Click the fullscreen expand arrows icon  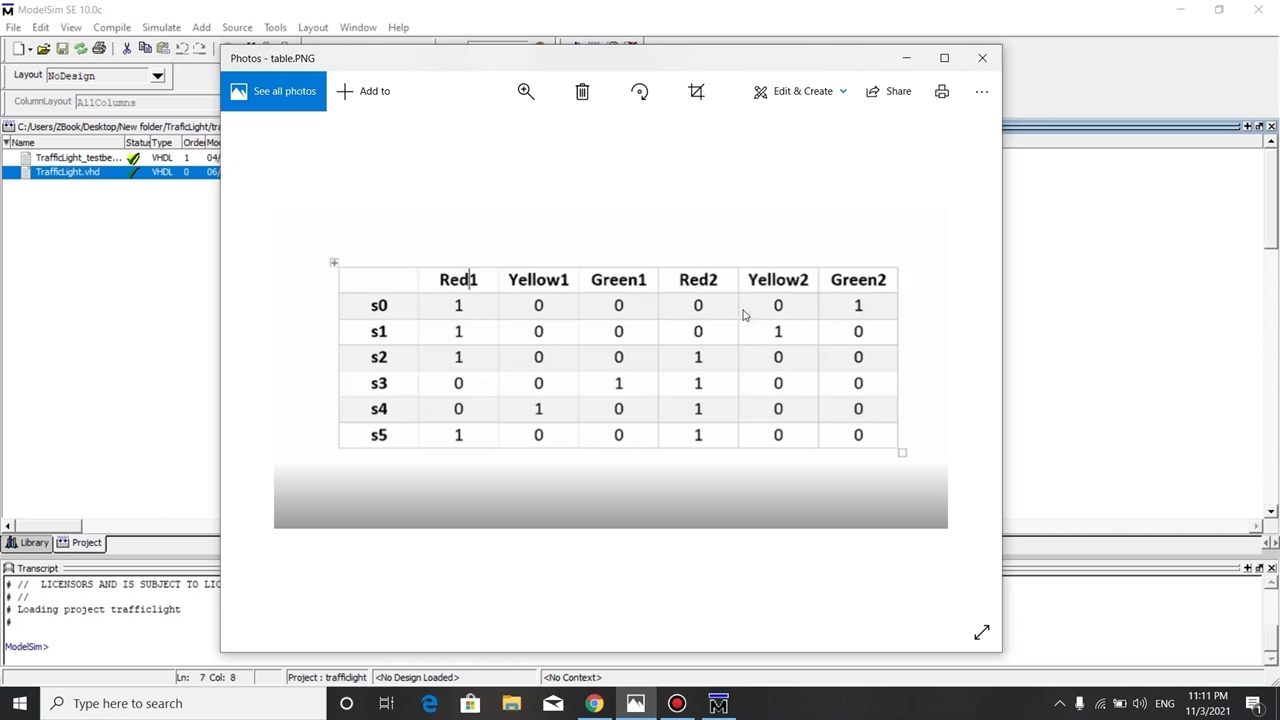click(981, 632)
